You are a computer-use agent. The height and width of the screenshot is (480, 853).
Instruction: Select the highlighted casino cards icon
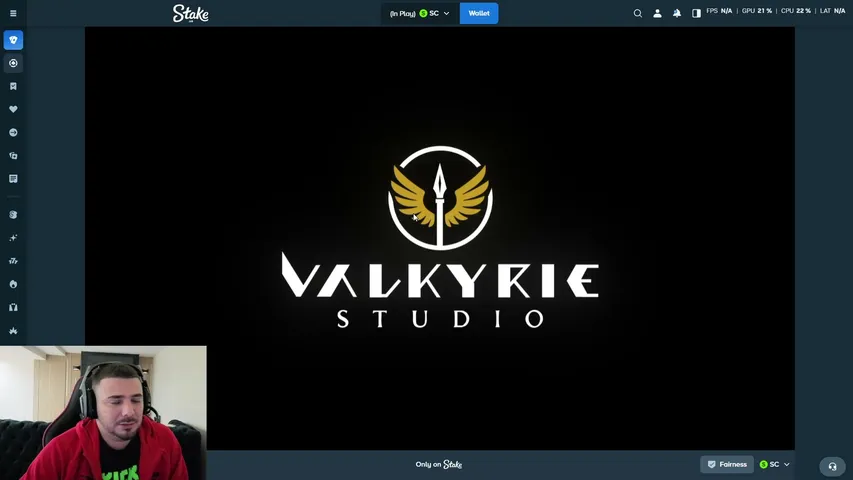13,40
